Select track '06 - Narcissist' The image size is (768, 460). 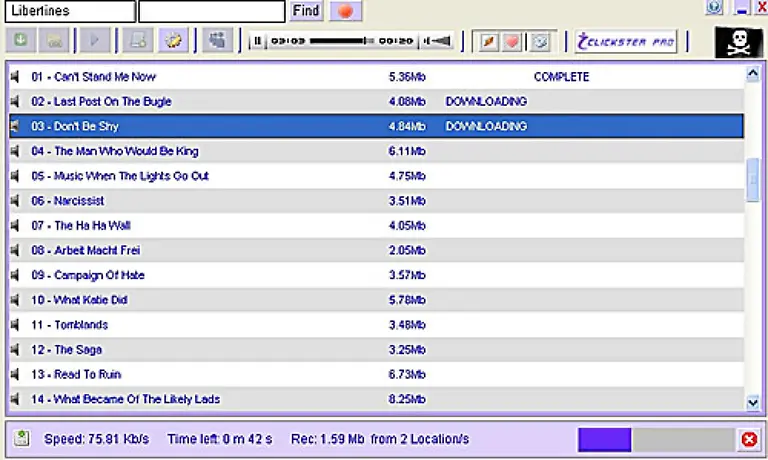tap(376, 201)
